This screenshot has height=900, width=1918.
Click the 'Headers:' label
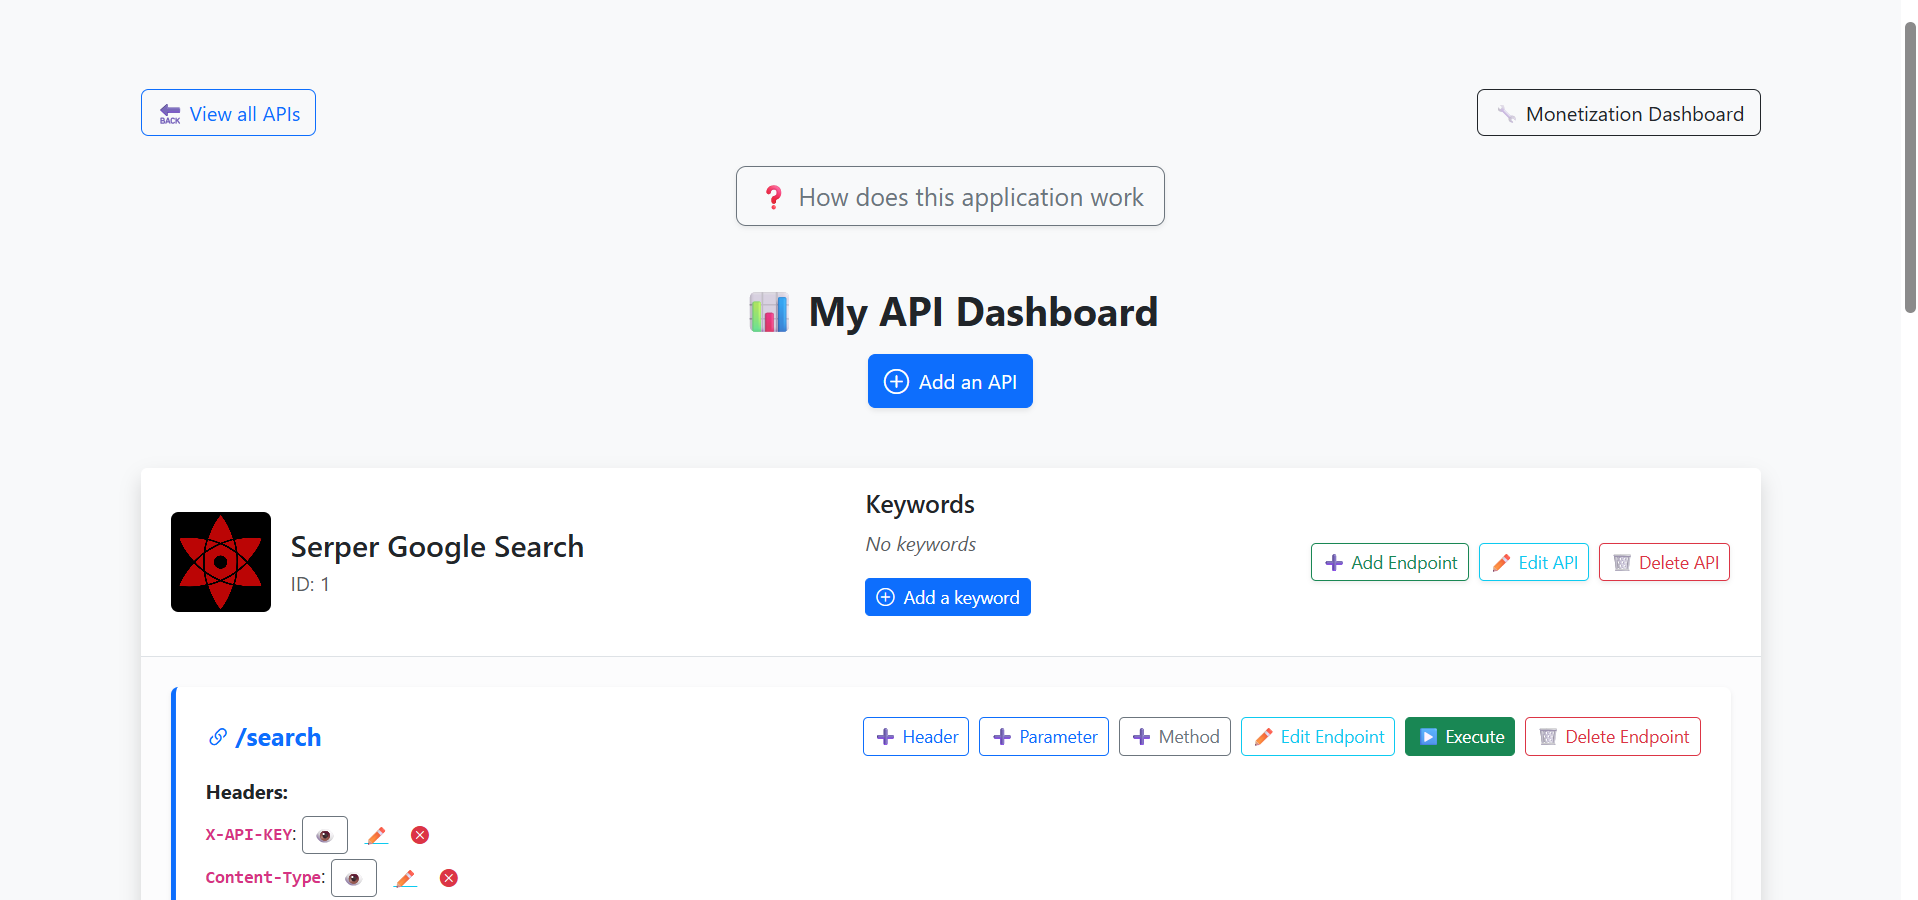(x=247, y=792)
